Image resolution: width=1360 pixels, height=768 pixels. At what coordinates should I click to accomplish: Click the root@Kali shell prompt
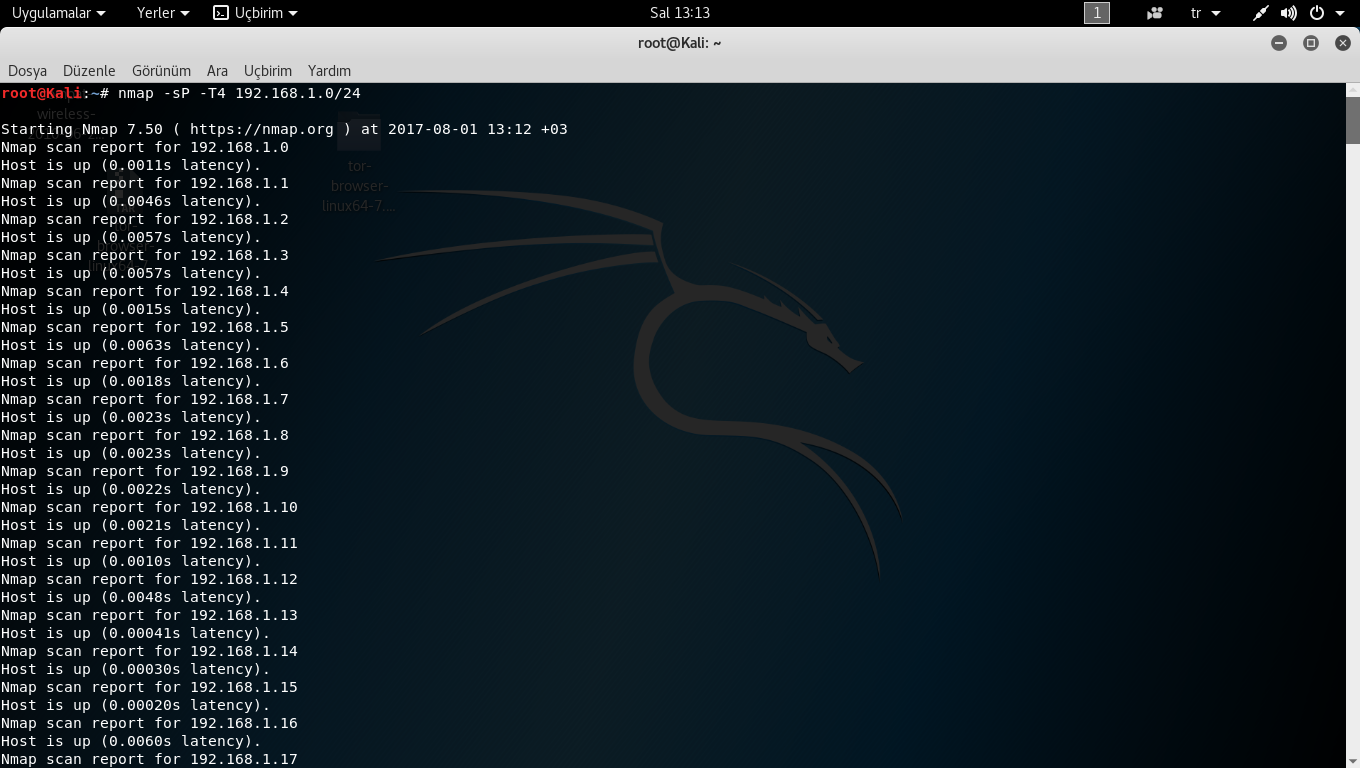tap(55, 93)
